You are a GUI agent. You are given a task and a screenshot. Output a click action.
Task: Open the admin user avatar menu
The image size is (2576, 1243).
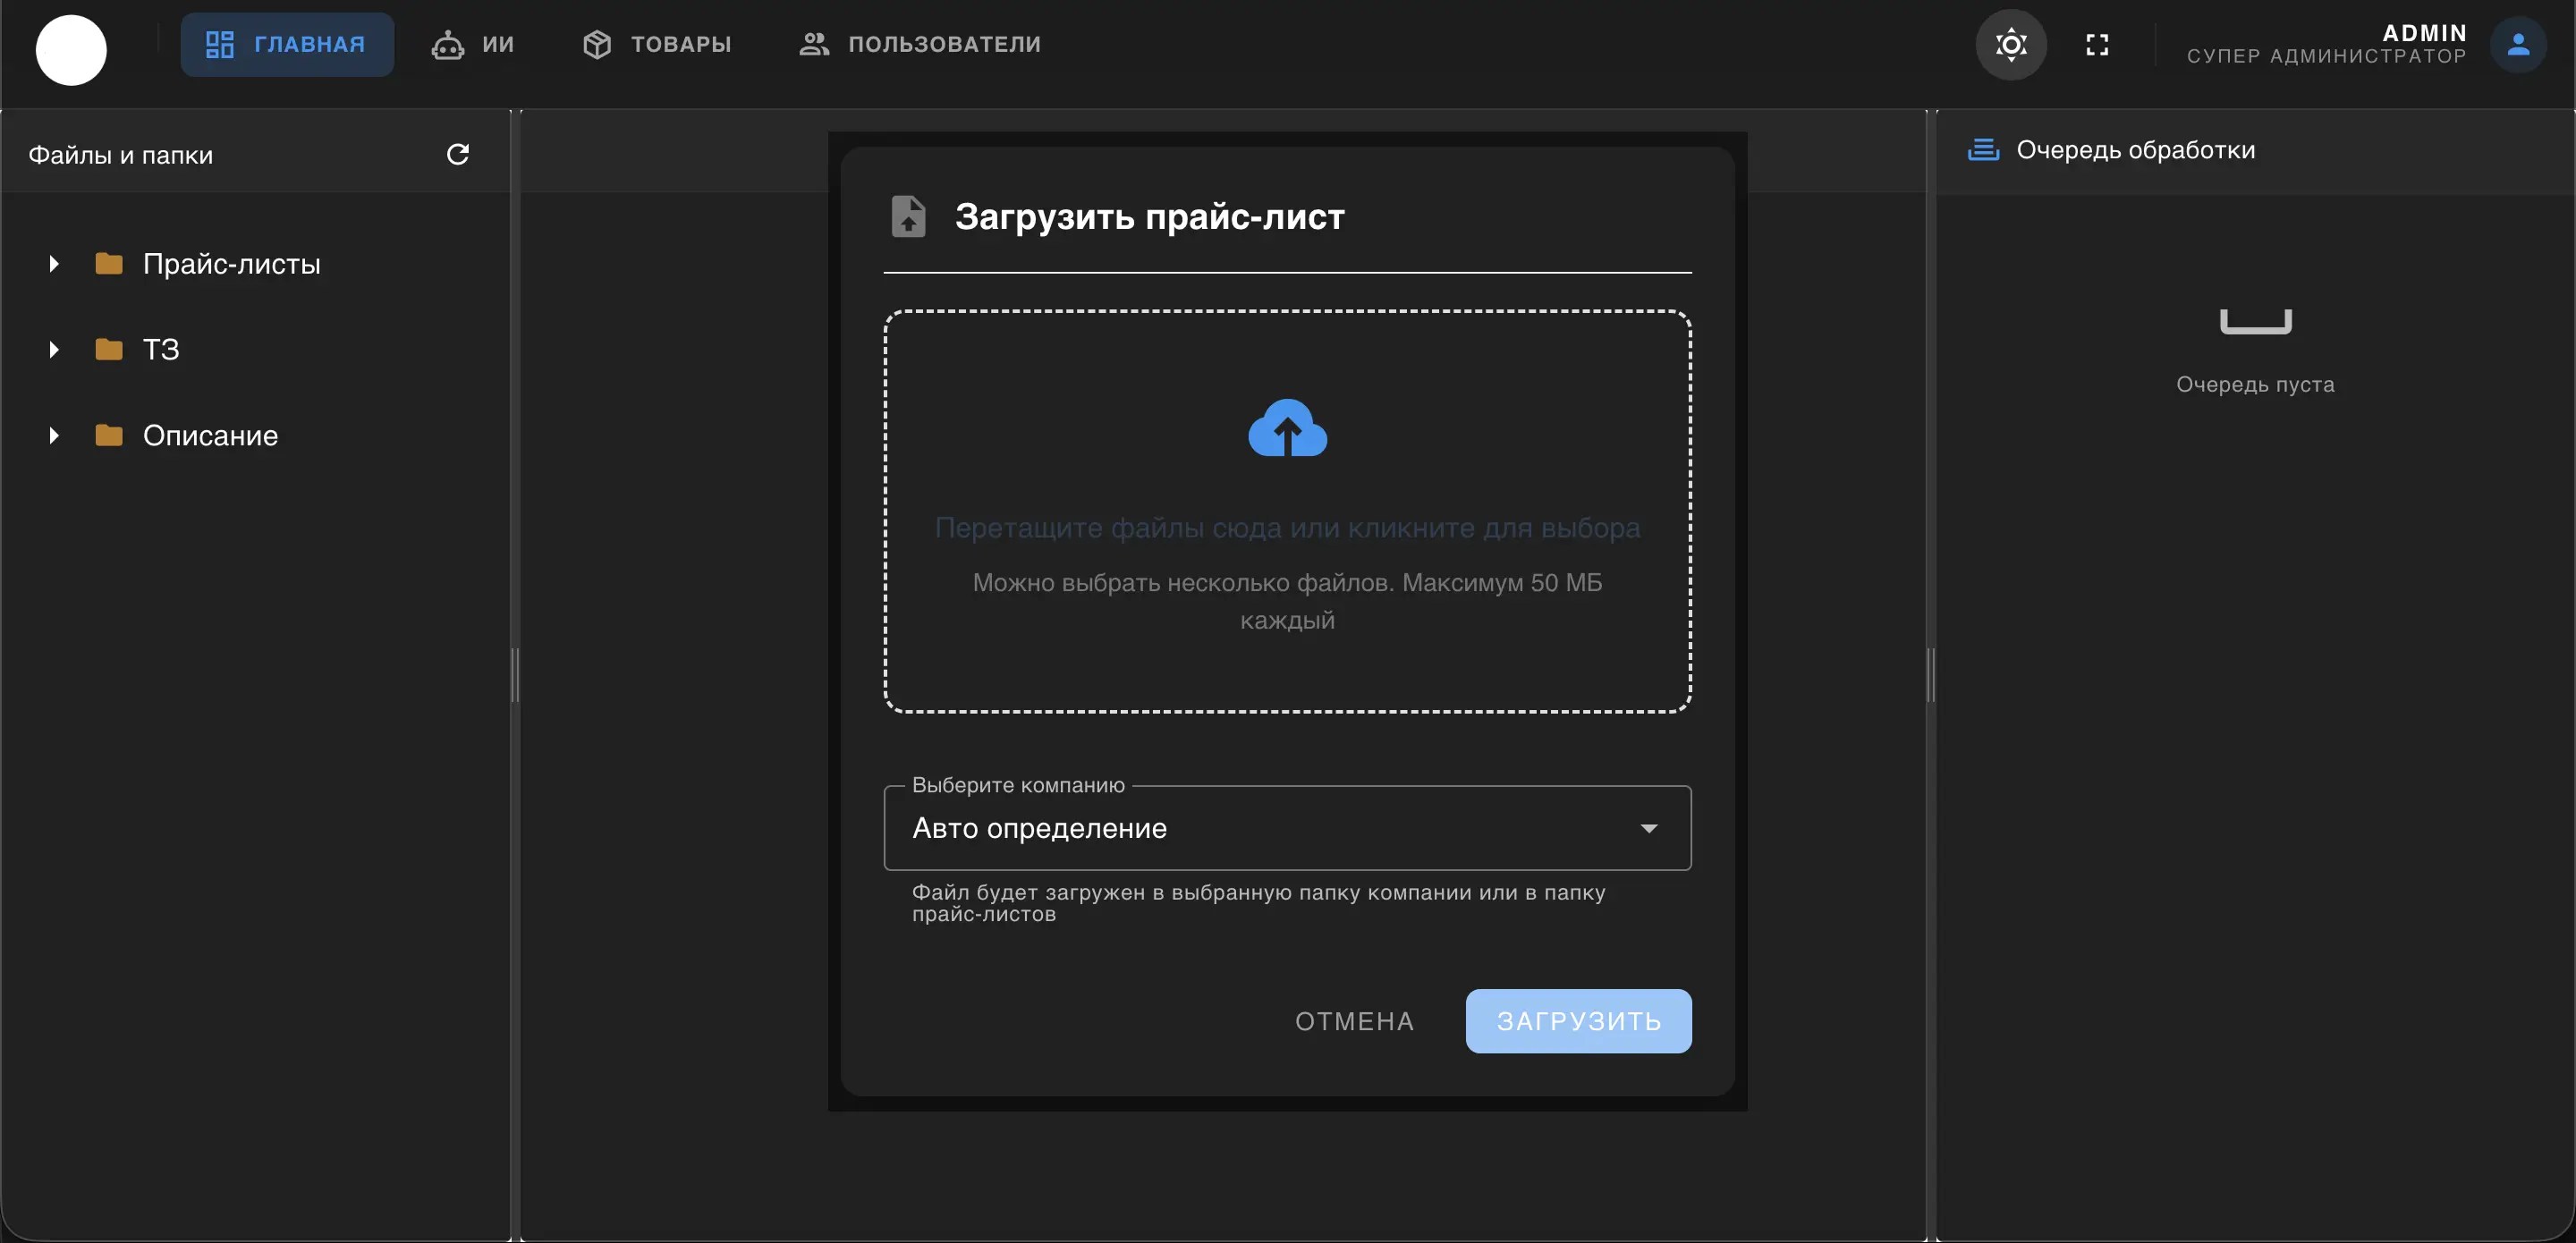click(2517, 45)
